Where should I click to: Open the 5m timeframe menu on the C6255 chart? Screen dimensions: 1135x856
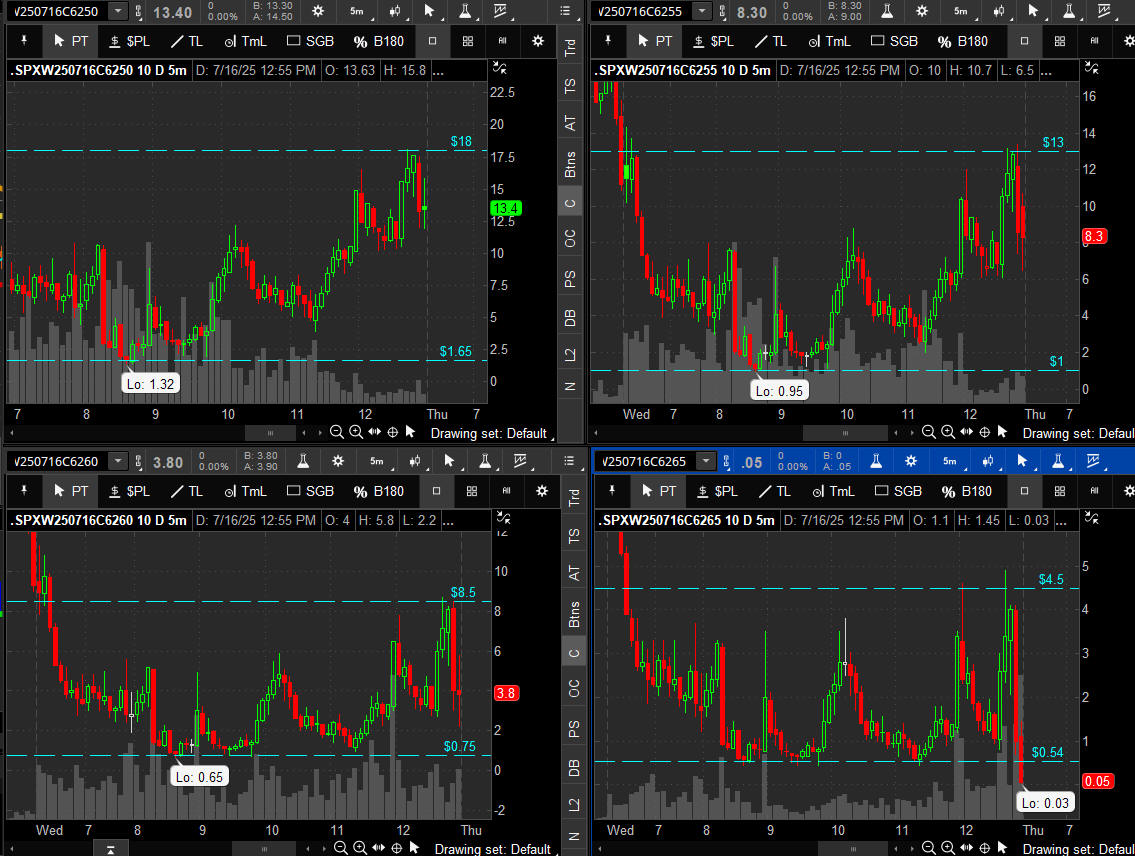[960, 11]
